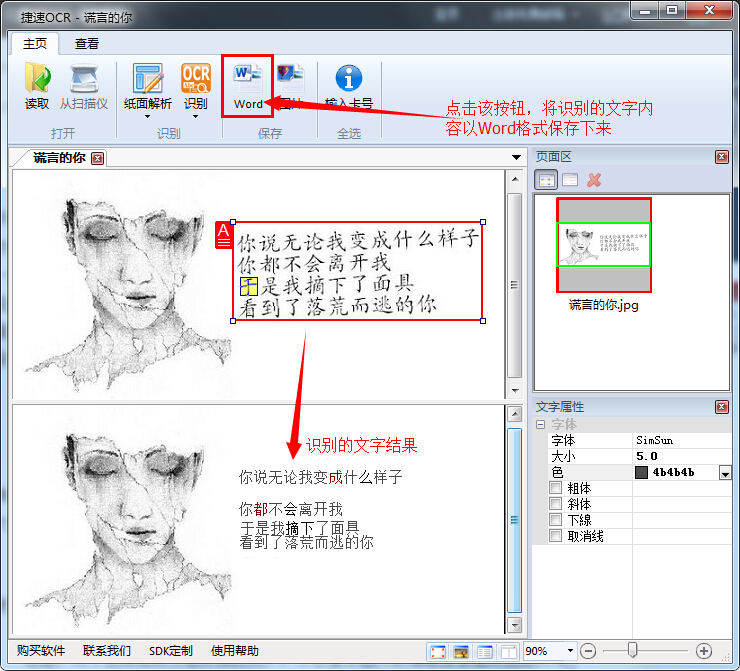Click the 5.0 size value field

(682, 456)
